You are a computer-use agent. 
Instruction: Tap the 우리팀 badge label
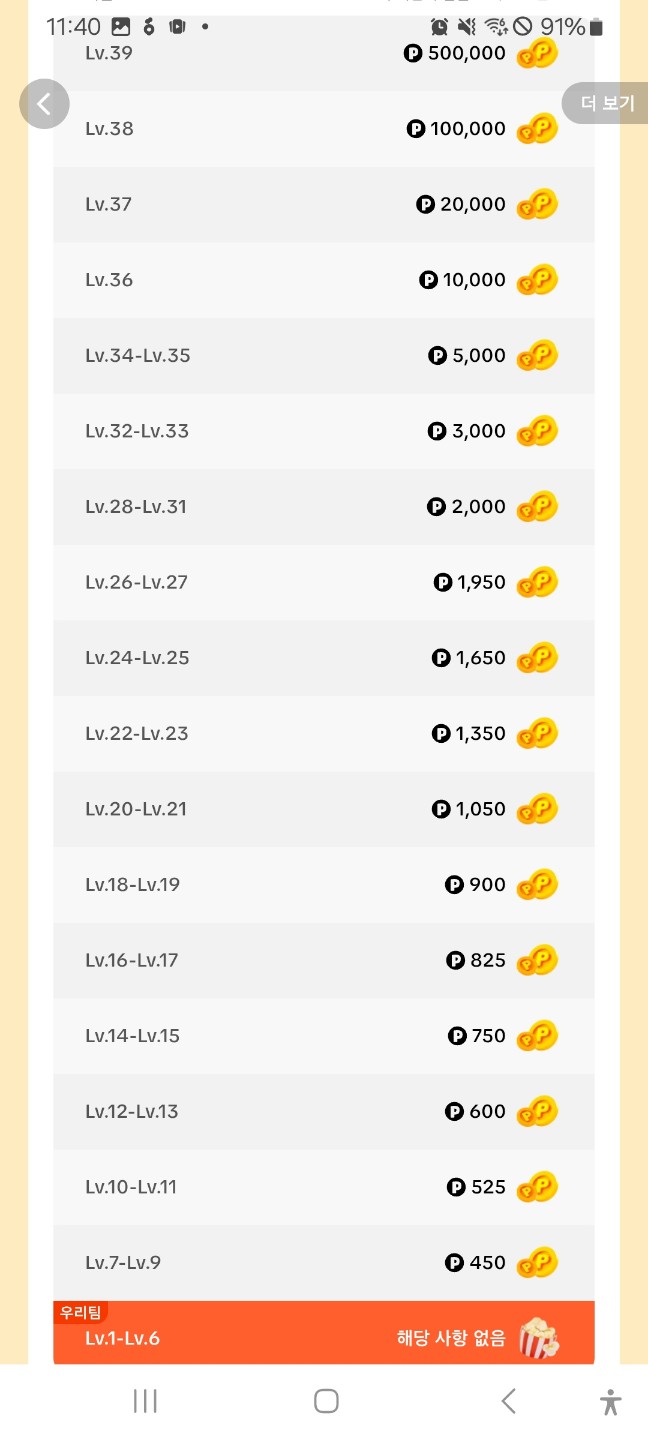[81, 1313]
